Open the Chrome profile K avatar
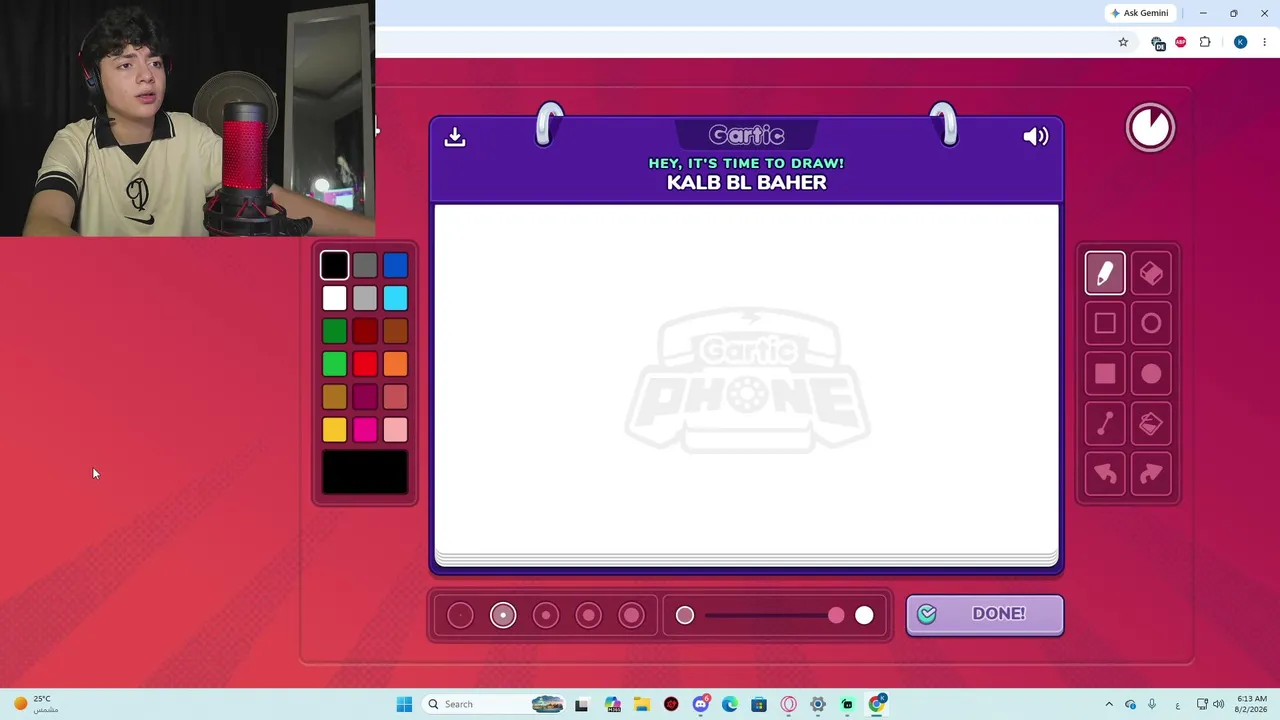The width and height of the screenshot is (1280, 720). pos(1240,42)
